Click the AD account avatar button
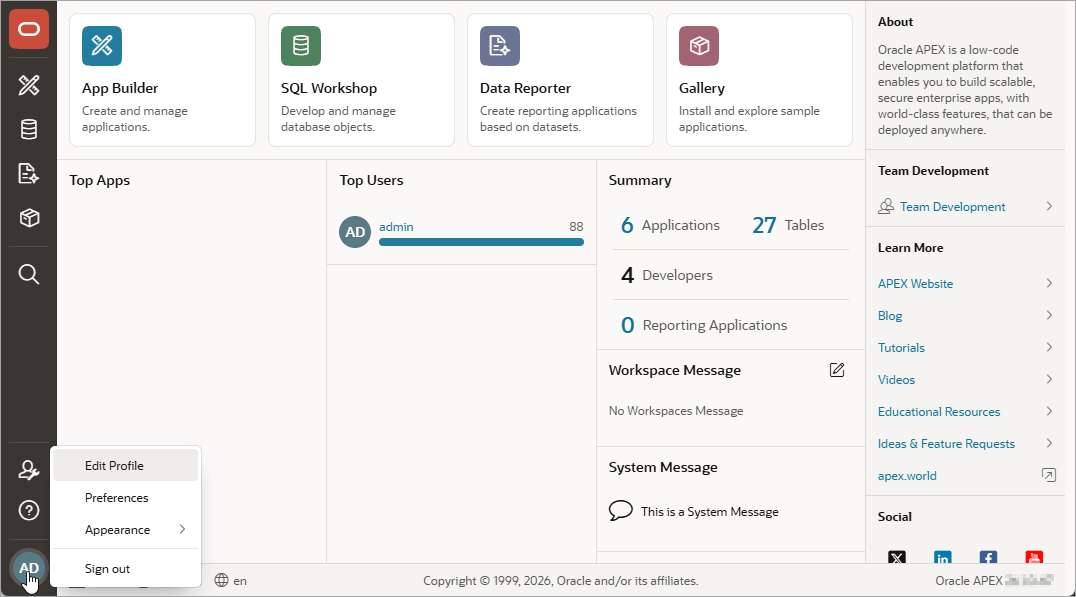 (29, 568)
